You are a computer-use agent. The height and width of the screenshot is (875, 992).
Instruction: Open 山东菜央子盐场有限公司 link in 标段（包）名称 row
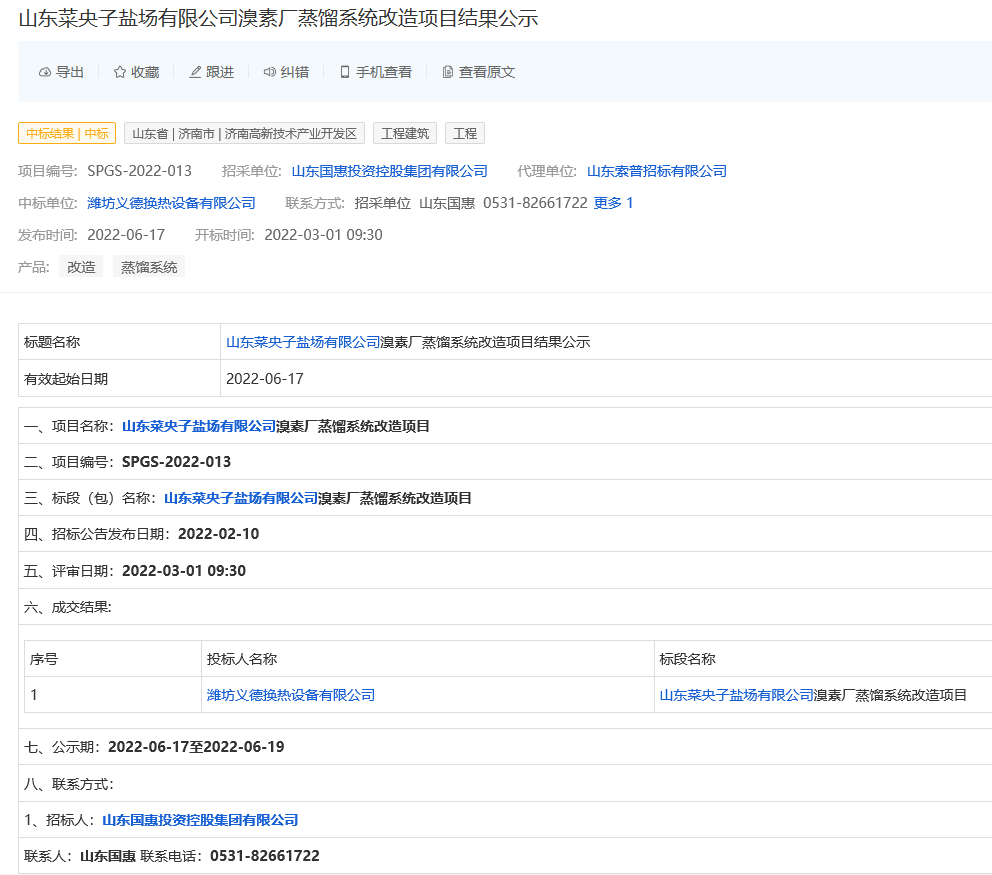coord(240,499)
